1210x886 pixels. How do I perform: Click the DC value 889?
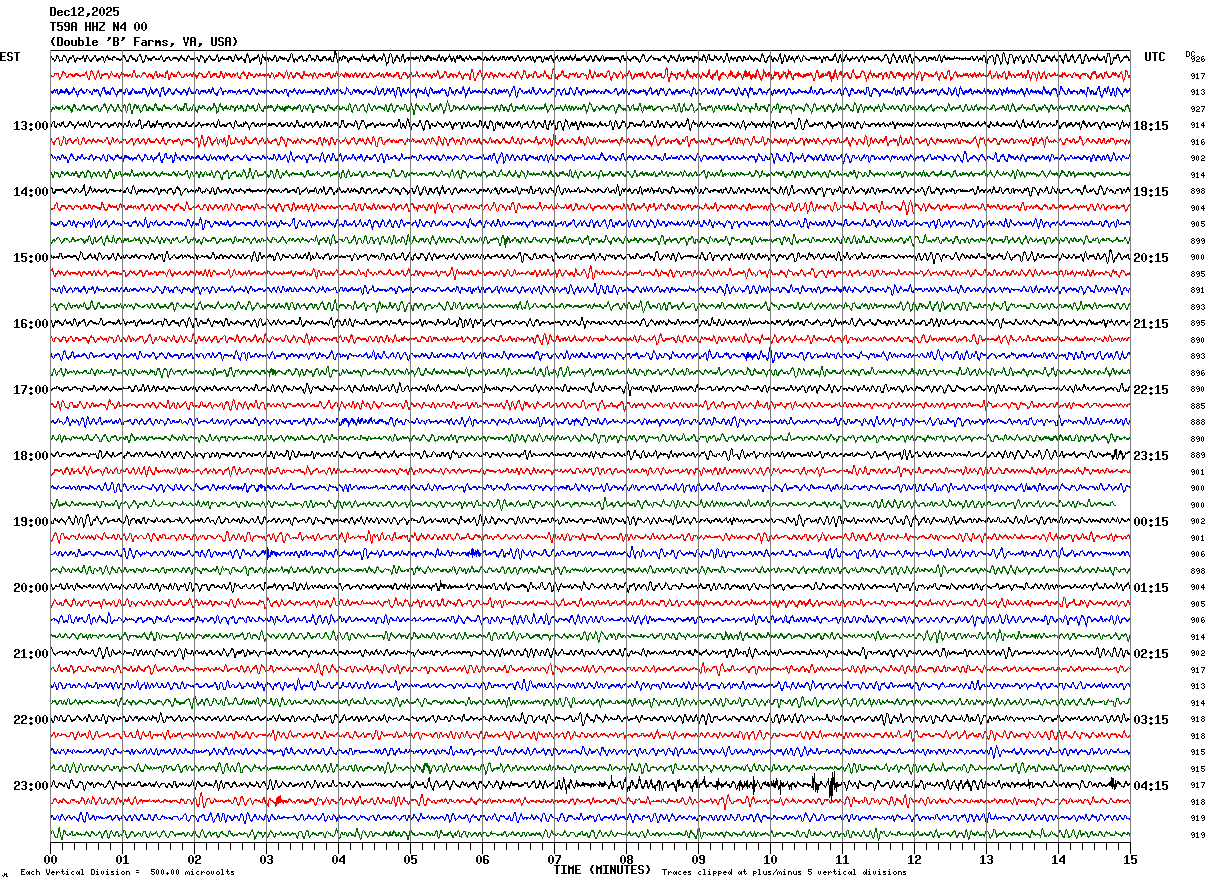(x=1197, y=455)
